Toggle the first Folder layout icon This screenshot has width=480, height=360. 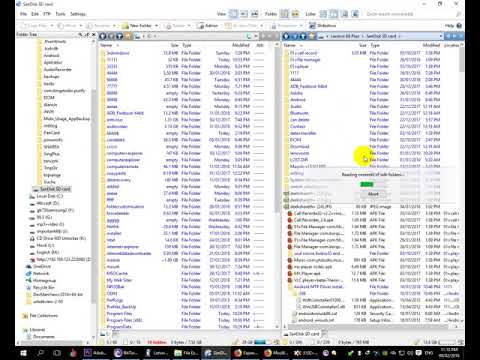pos(284,14)
